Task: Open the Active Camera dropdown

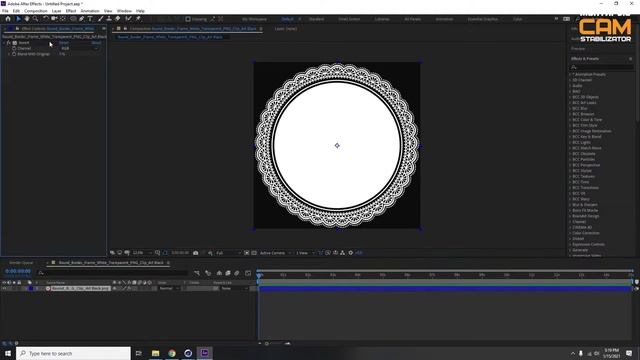Action: [x=275, y=253]
